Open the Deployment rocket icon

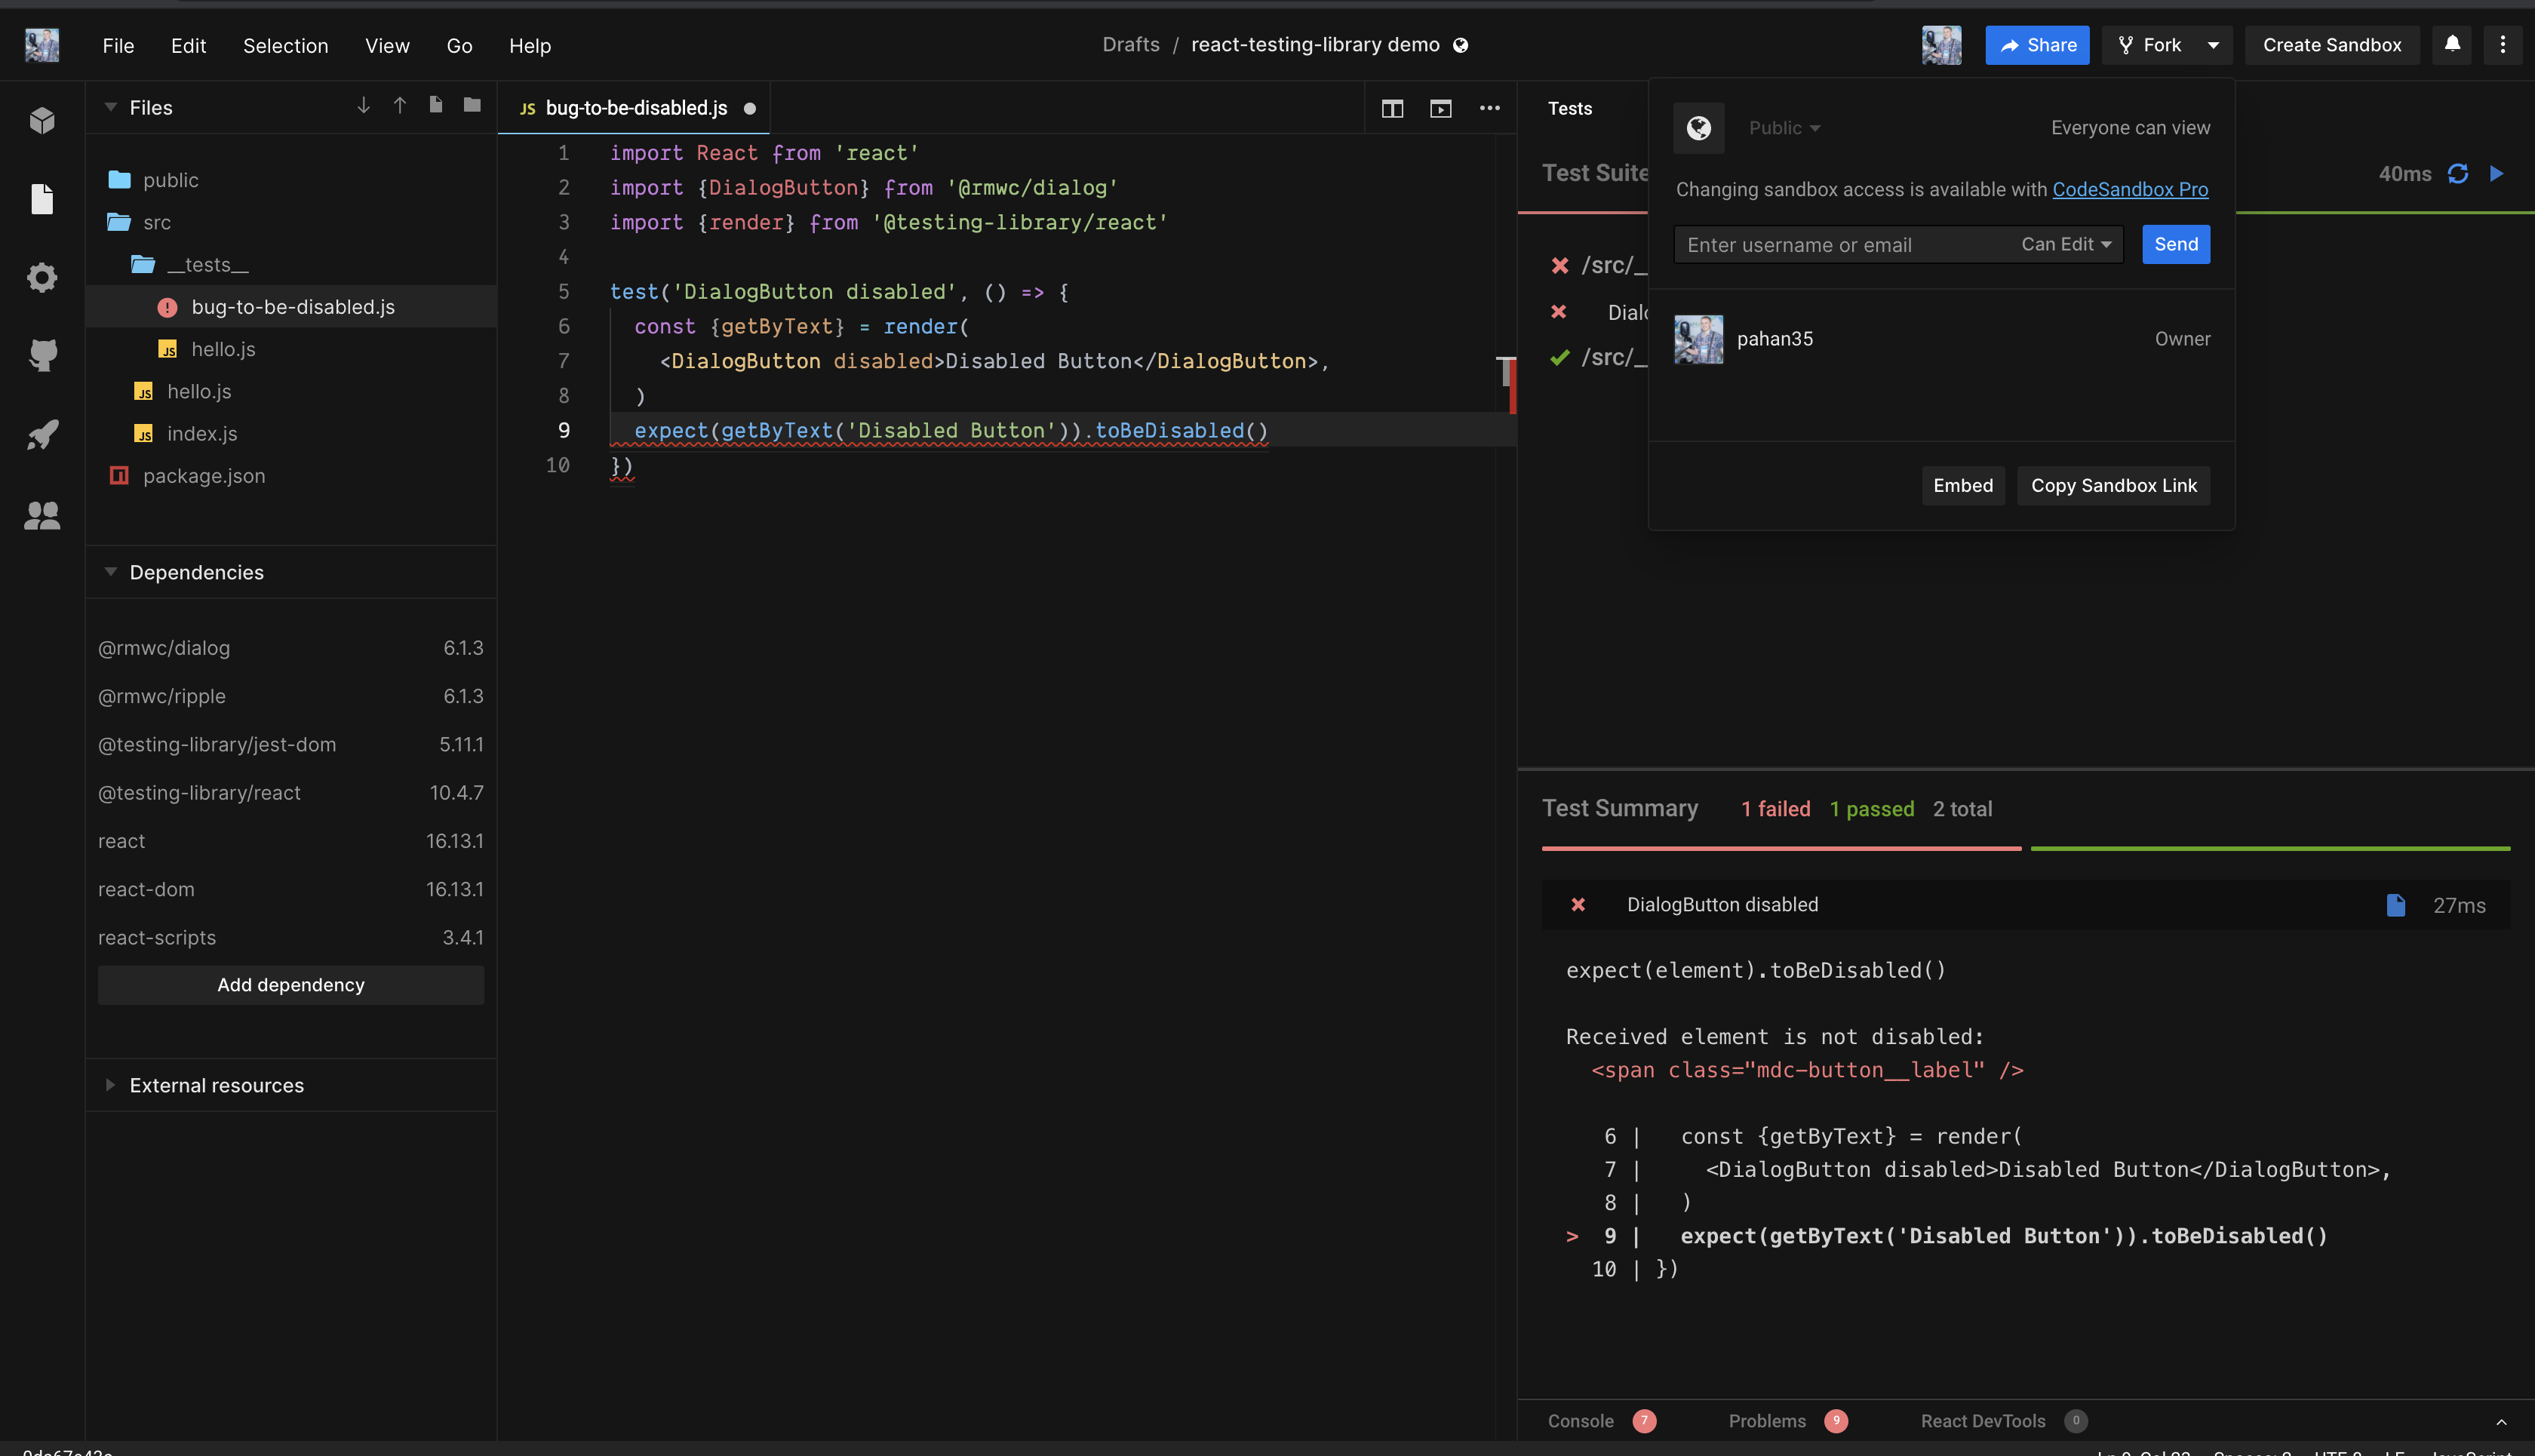(x=42, y=435)
